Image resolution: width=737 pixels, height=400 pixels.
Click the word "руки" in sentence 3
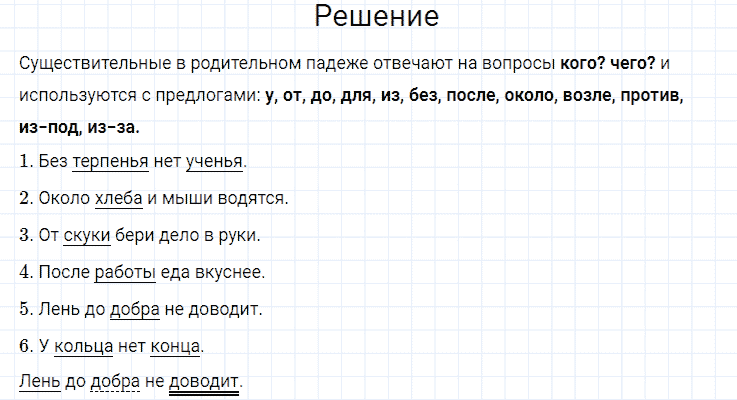click(x=239, y=235)
